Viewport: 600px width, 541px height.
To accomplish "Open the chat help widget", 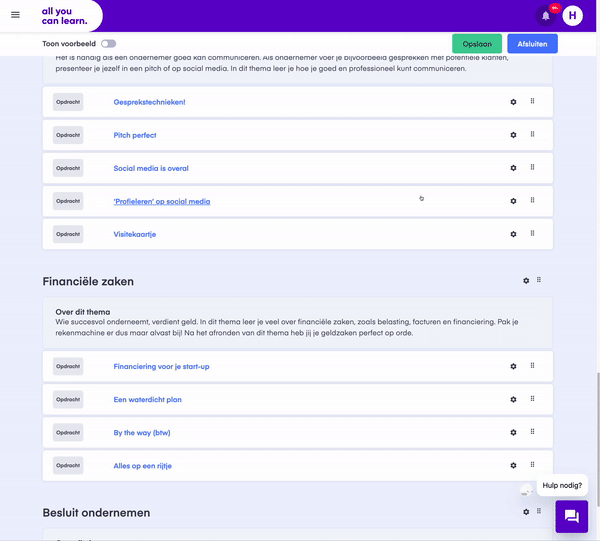I will (x=572, y=516).
